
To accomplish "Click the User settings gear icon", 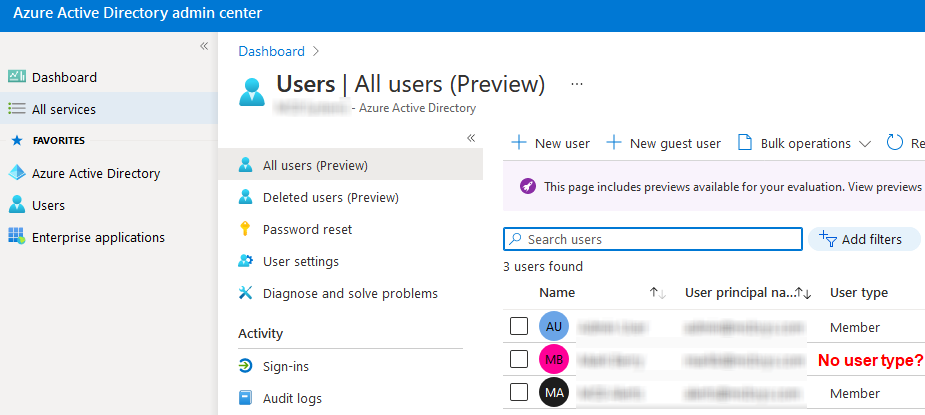I will 245,261.
